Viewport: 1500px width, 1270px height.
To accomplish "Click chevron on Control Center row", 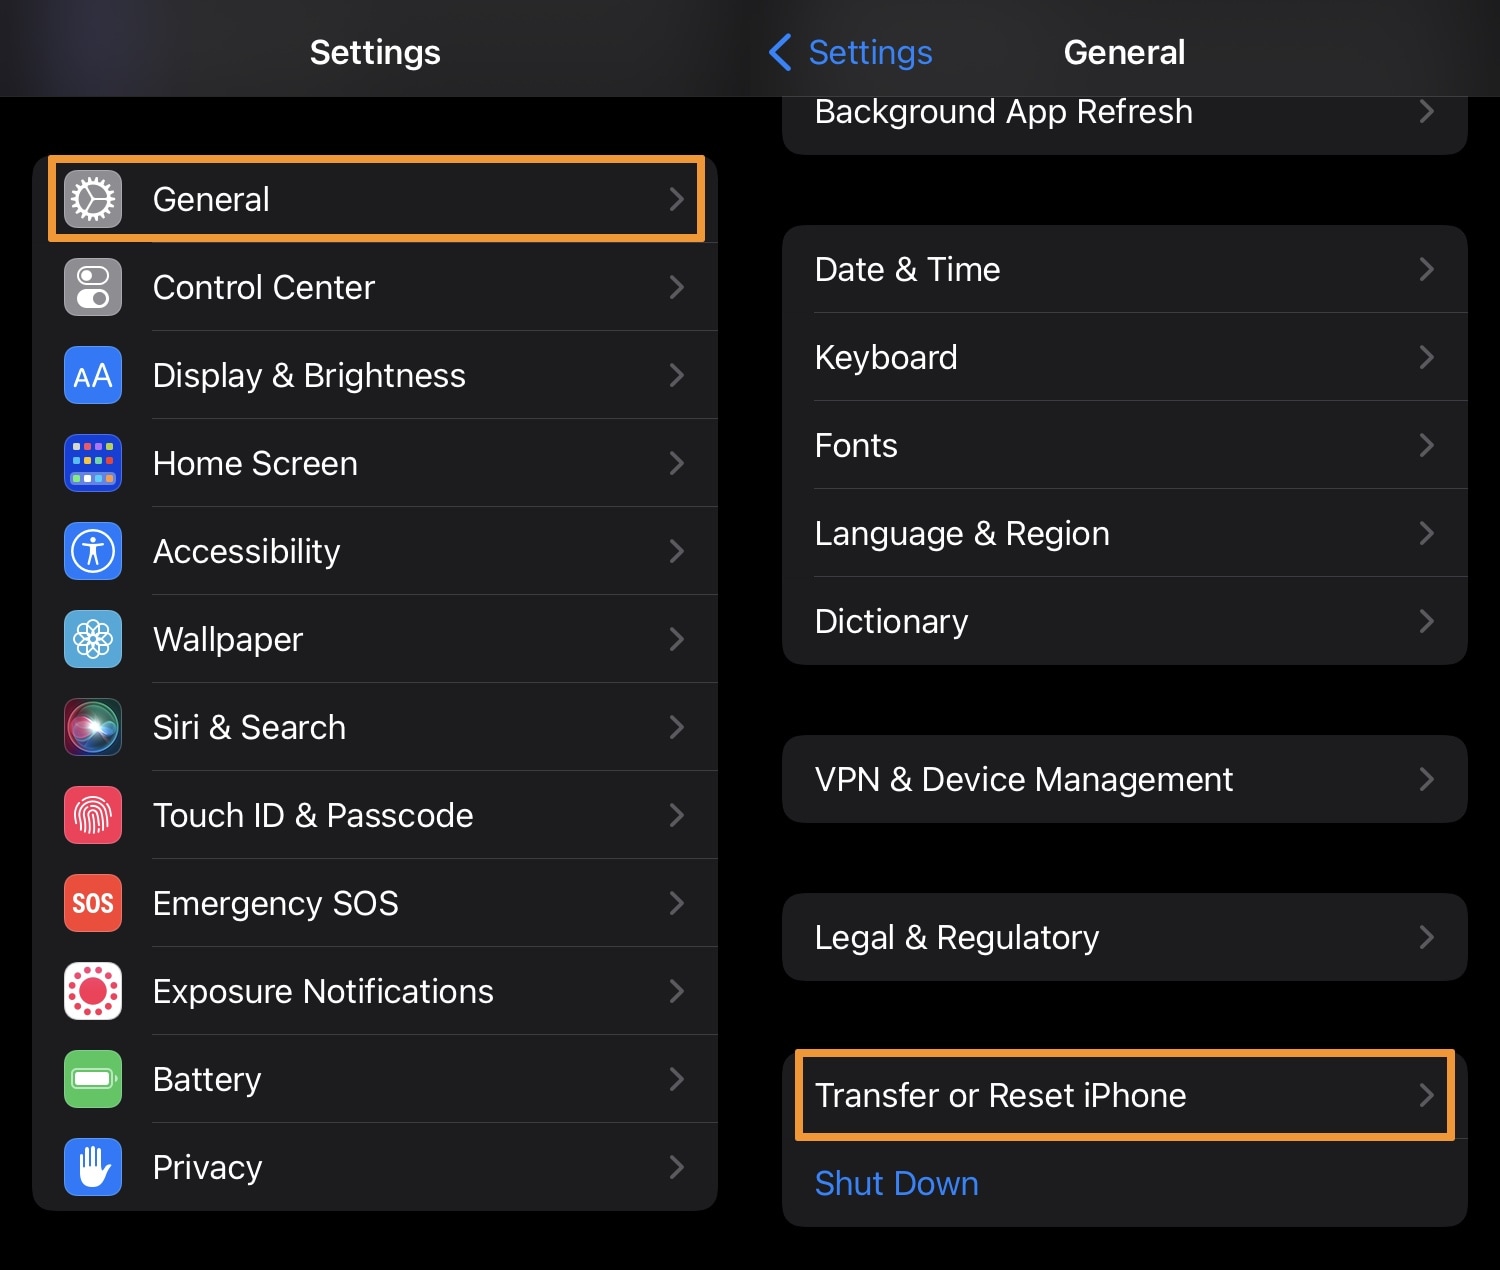I will pyautogui.click(x=677, y=287).
